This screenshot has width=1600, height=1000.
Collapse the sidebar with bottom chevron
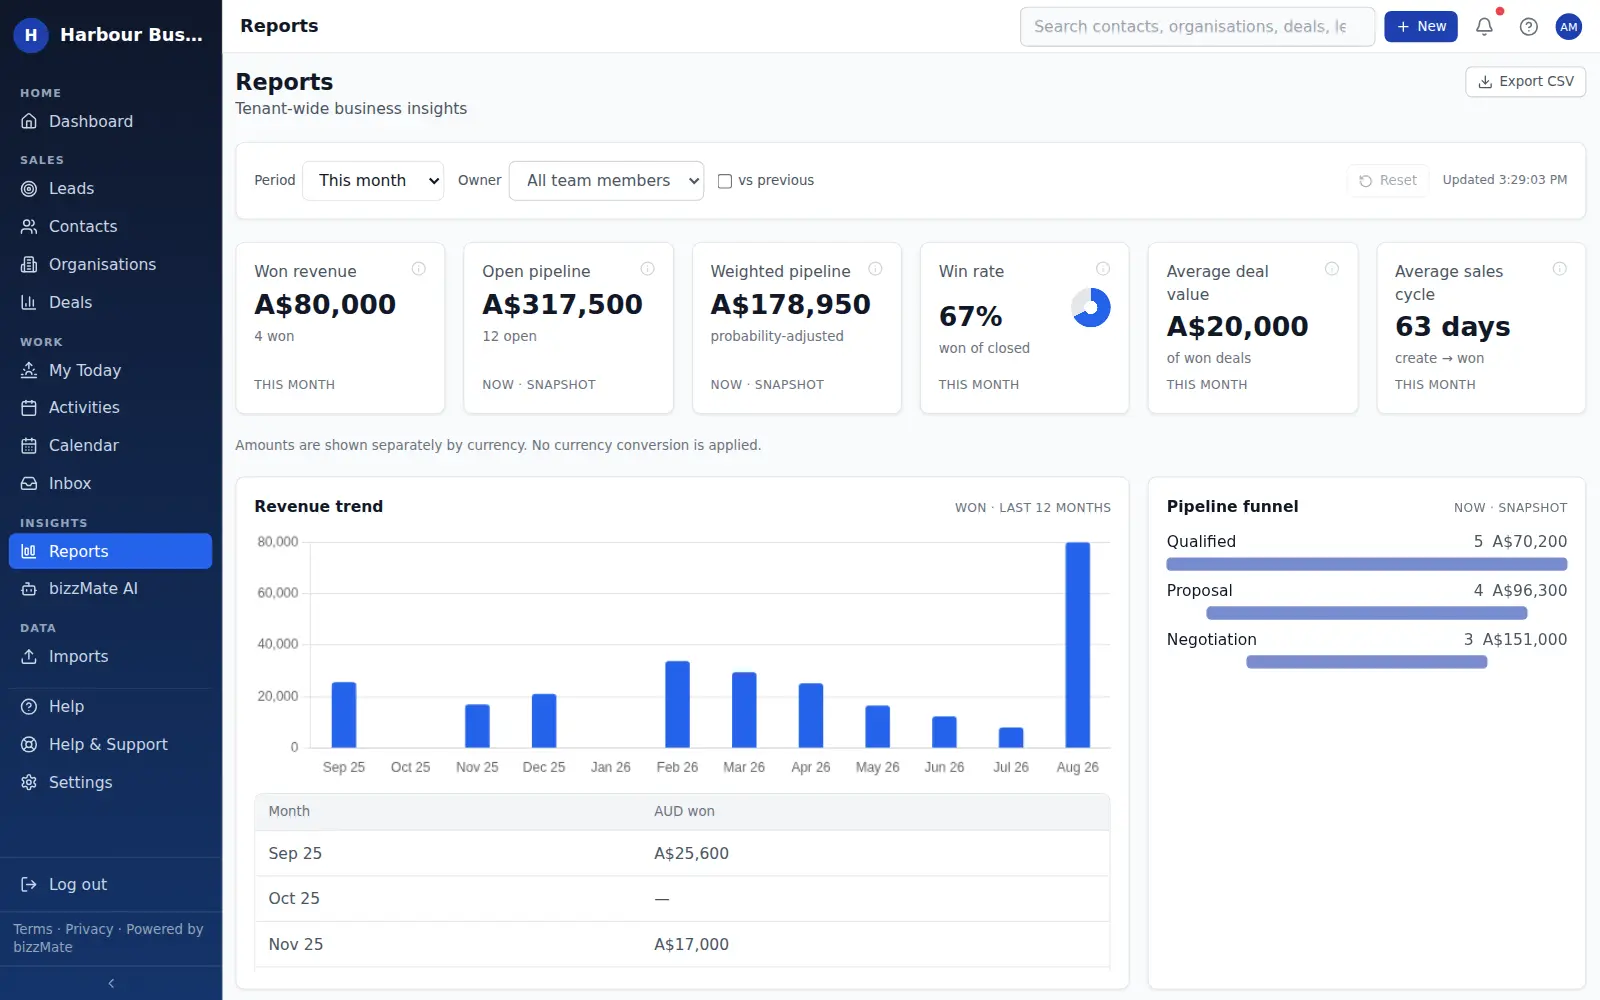[111, 983]
